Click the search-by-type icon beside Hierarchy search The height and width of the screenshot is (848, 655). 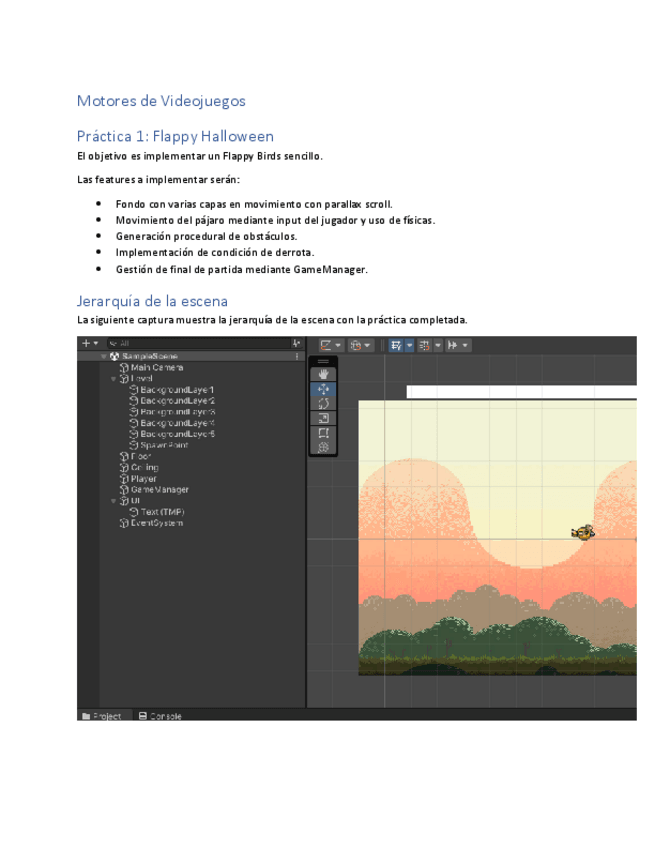tap(296, 343)
